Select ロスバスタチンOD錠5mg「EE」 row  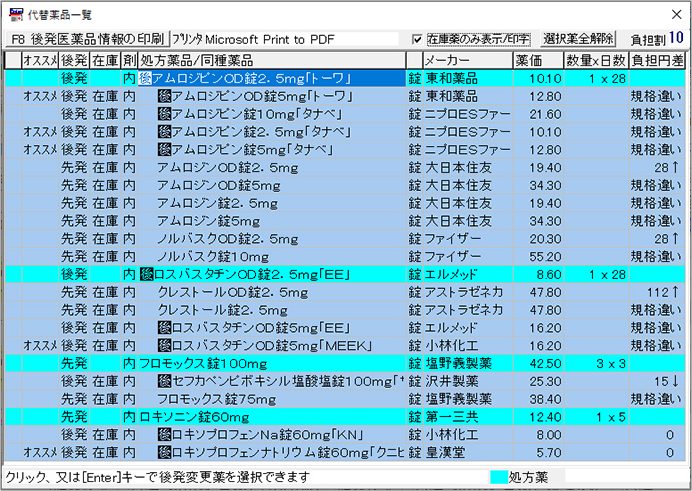(x=345, y=328)
